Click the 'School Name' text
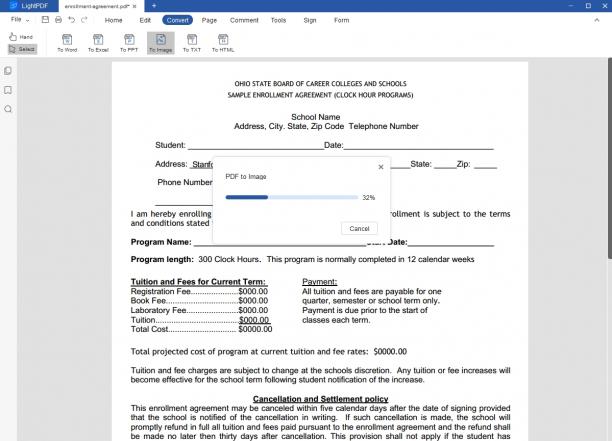Image resolution: width=612 pixels, height=441 pixels. (x=316, y=117)
